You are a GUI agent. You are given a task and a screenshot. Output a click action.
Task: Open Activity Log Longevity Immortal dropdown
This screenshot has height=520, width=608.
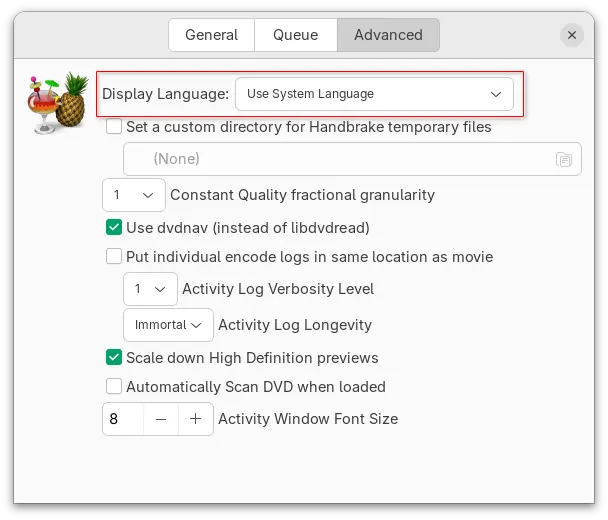(x=168, y=325)
